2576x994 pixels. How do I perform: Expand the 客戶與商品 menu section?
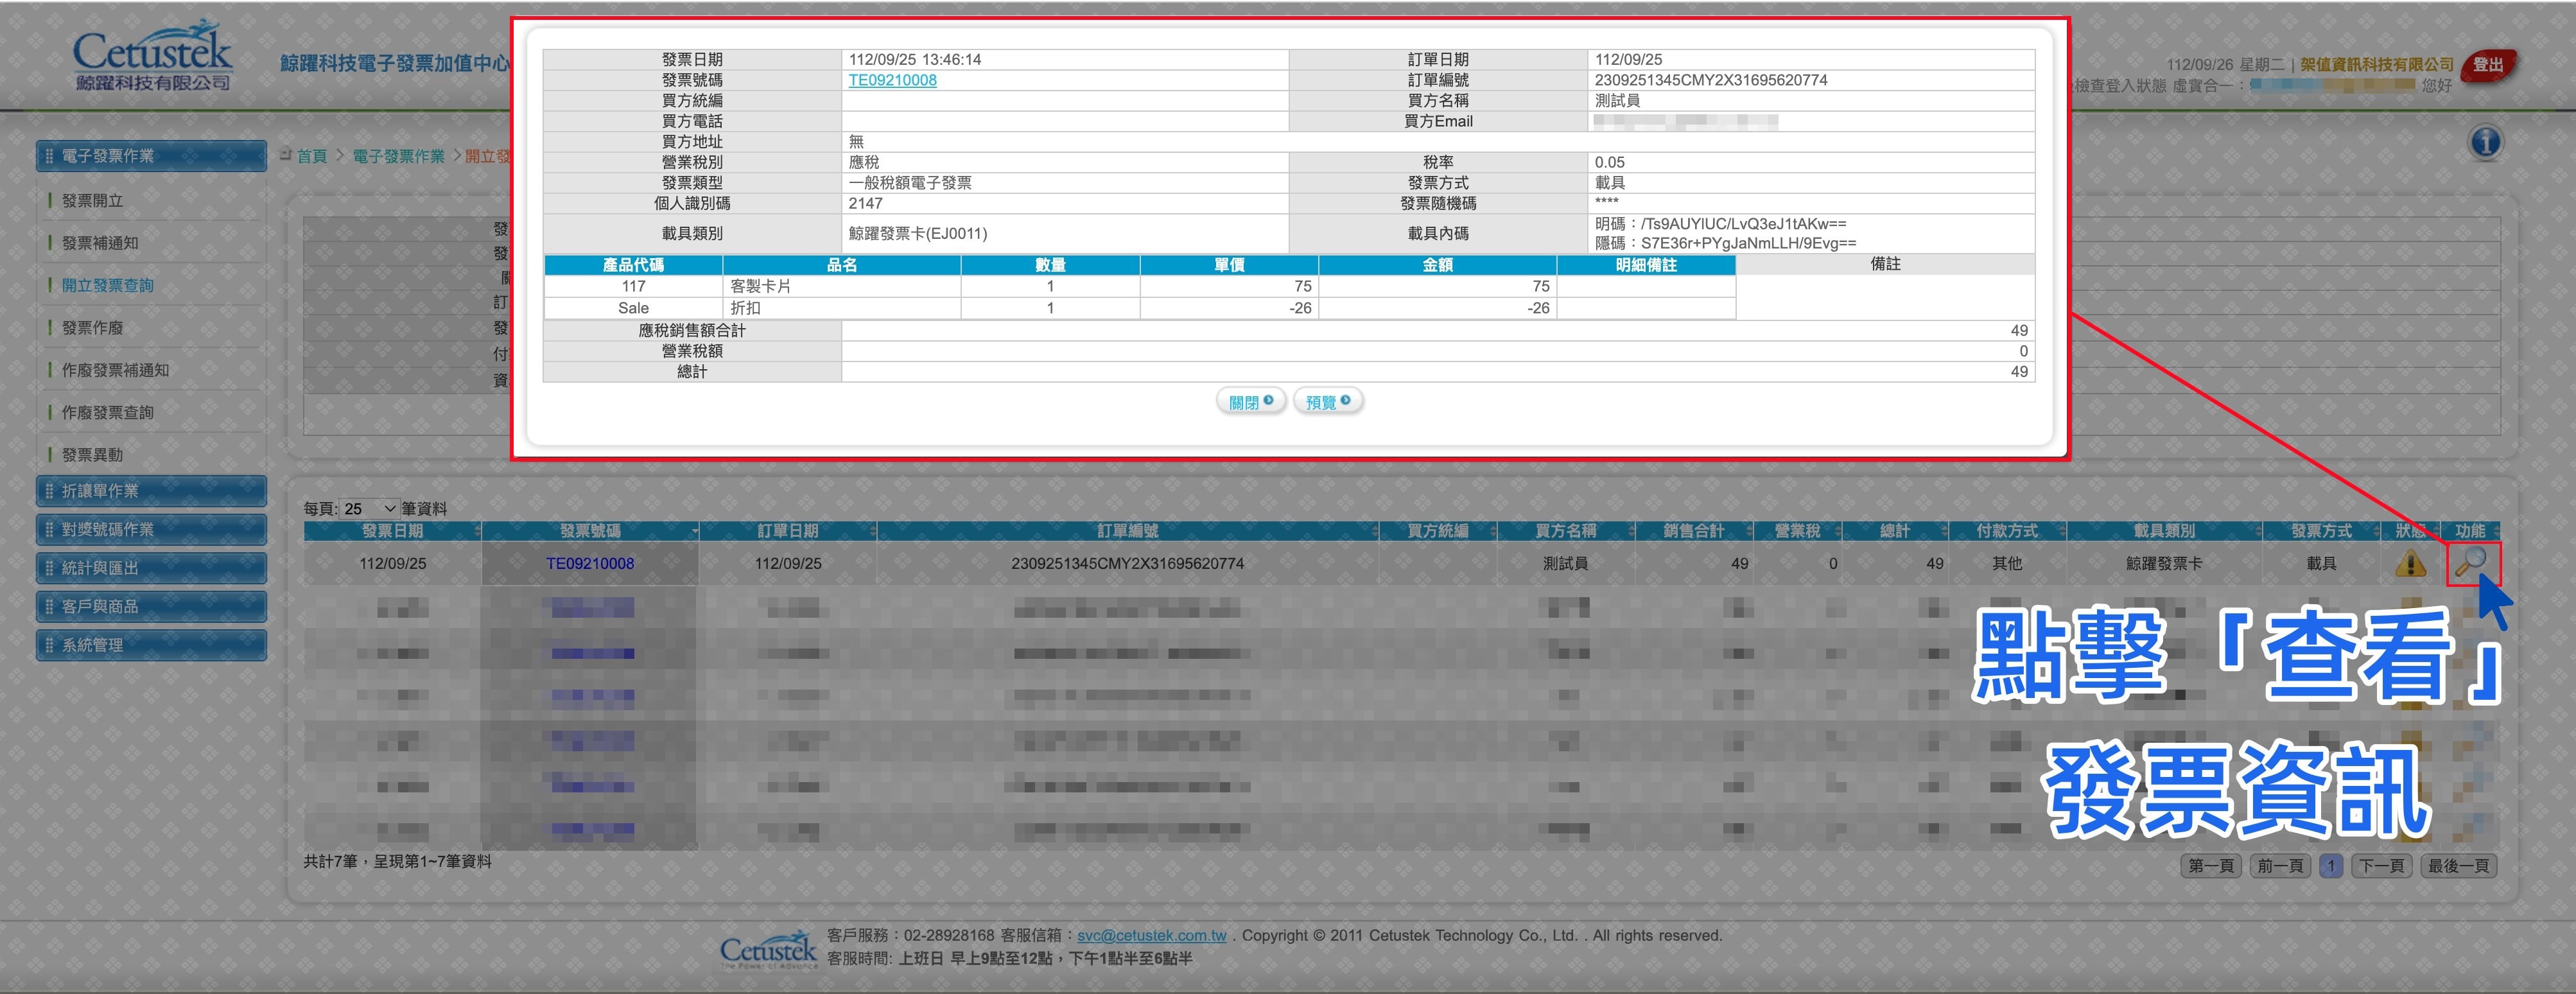[152, 607]
